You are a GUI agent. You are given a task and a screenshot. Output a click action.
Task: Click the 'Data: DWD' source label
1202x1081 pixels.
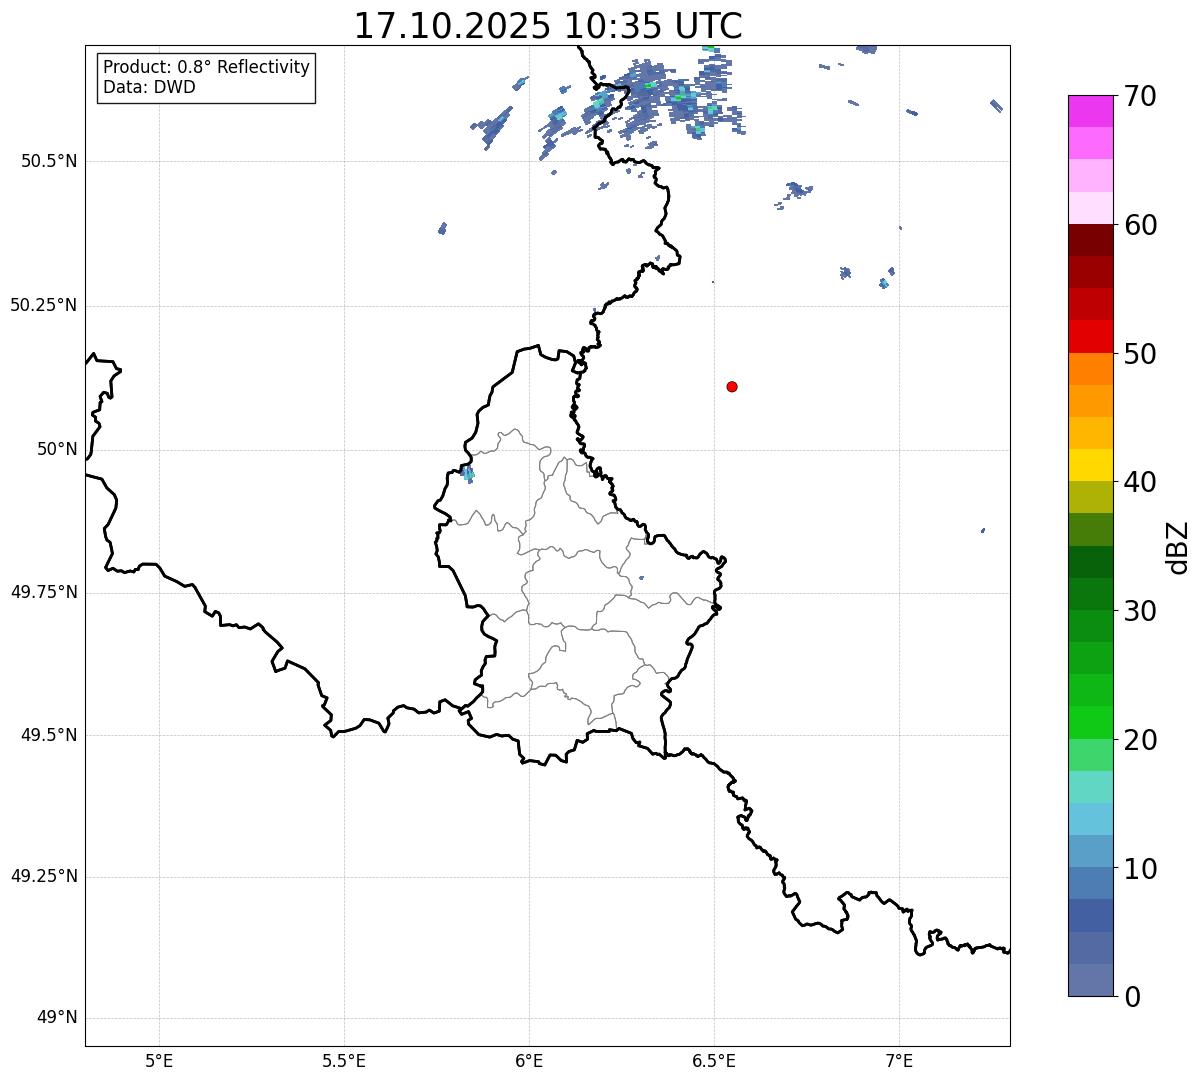pyautogui.click(x=149, y=87)
